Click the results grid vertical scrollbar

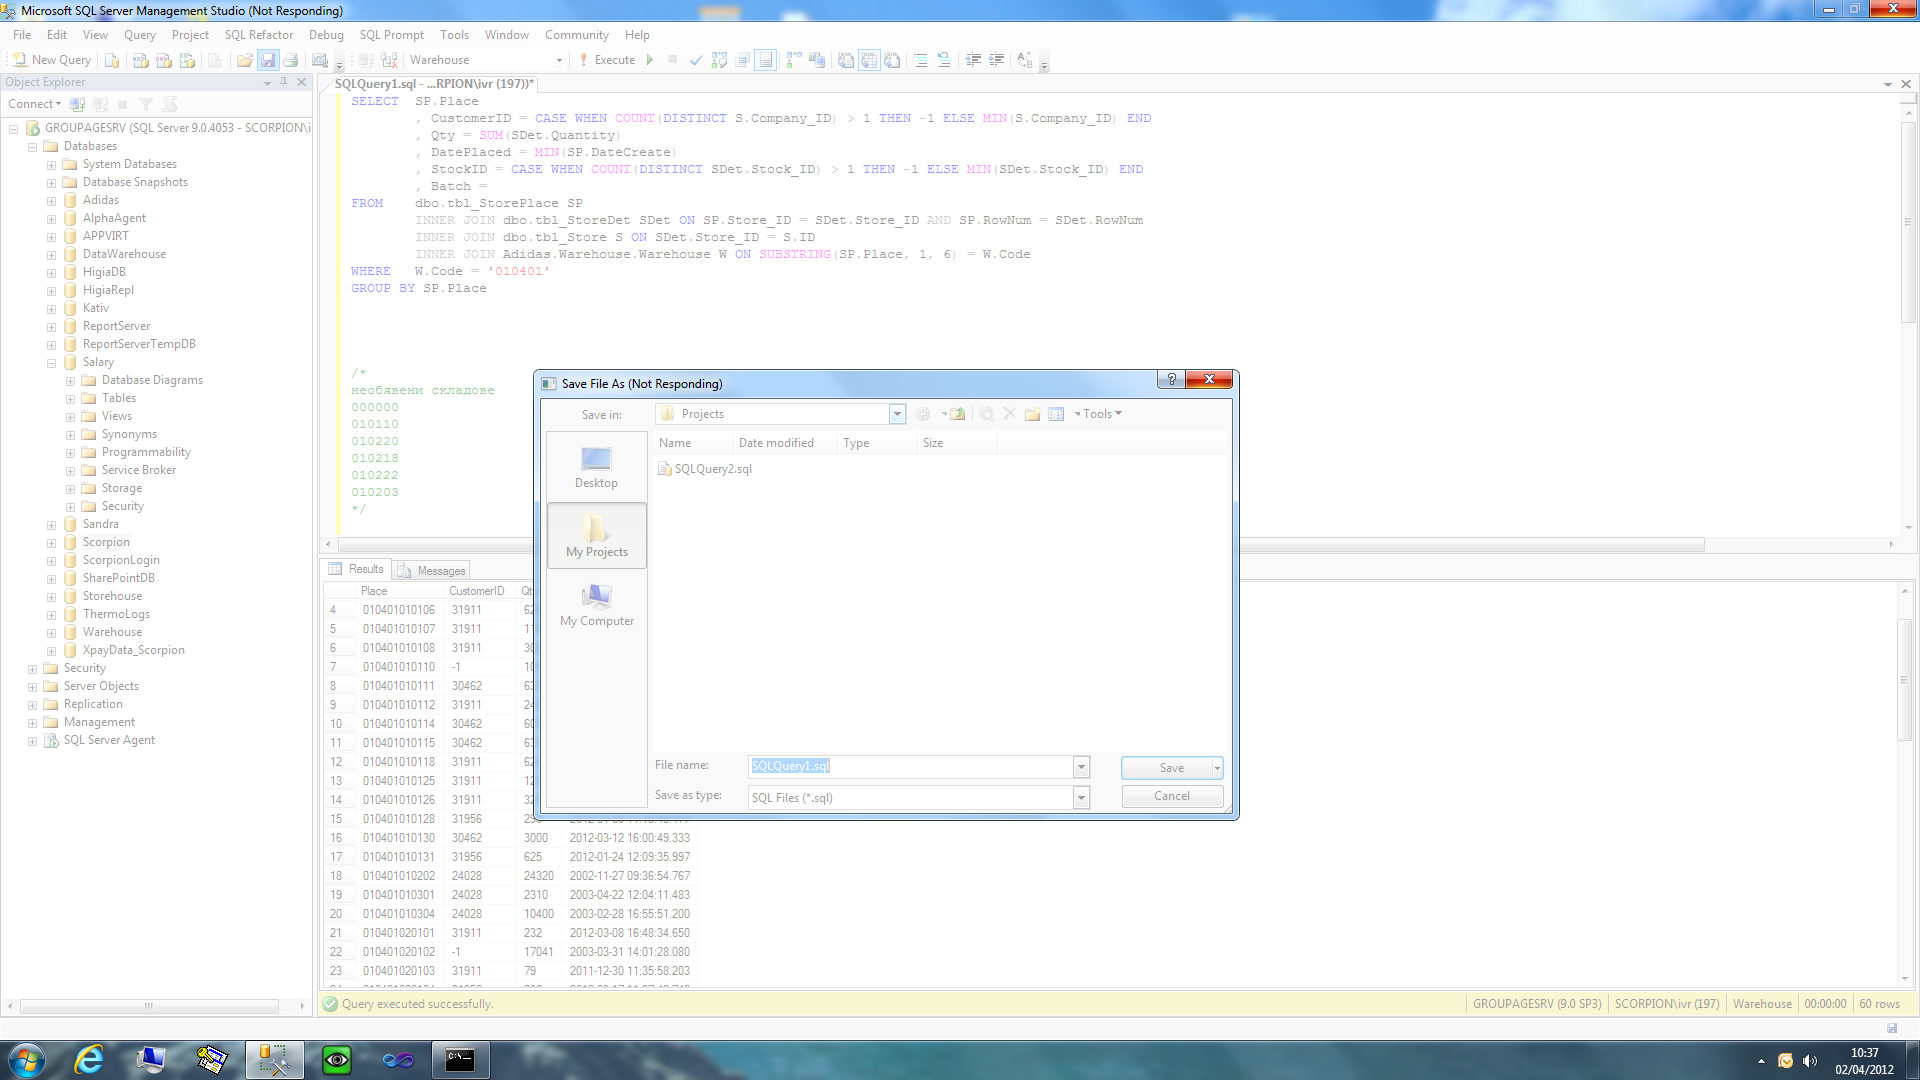pos(1905,680)
